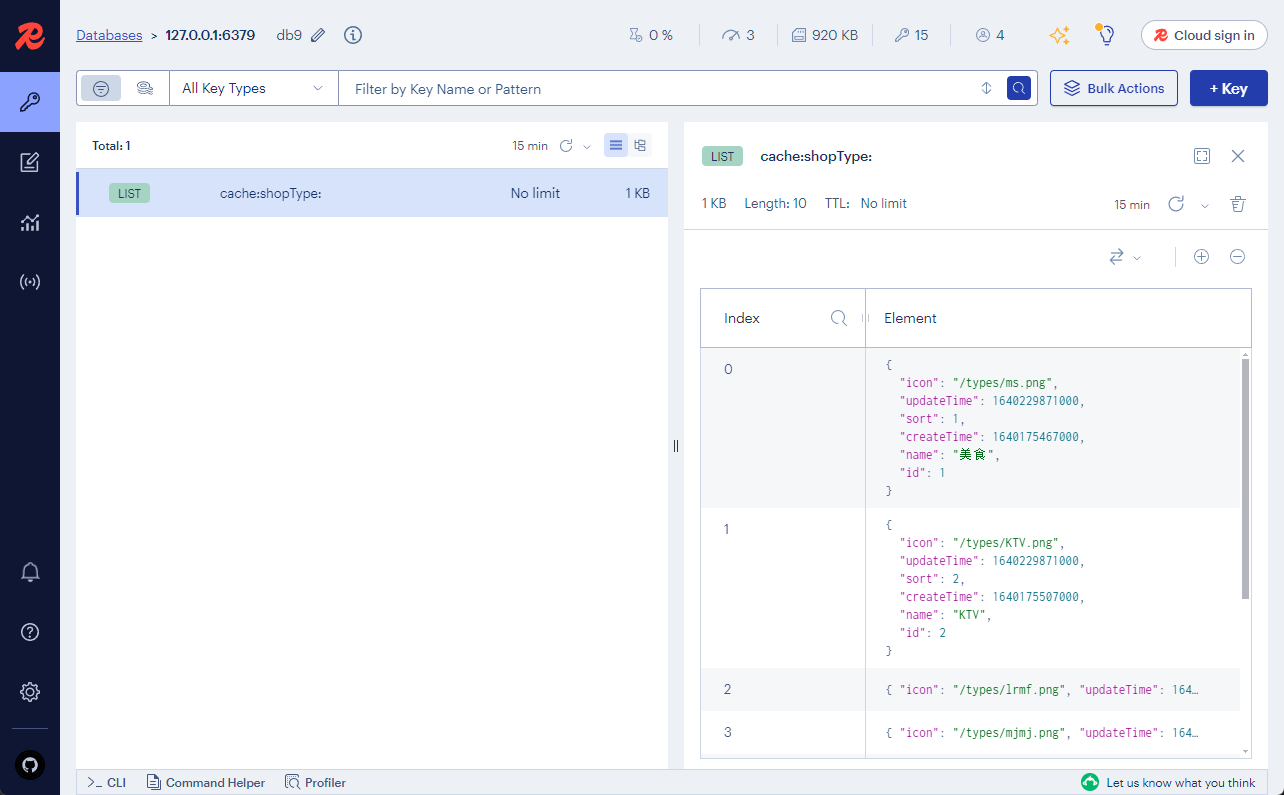Click the Cloud sign in button
Screen dimensions: 1284x795
pos(1204,35)
